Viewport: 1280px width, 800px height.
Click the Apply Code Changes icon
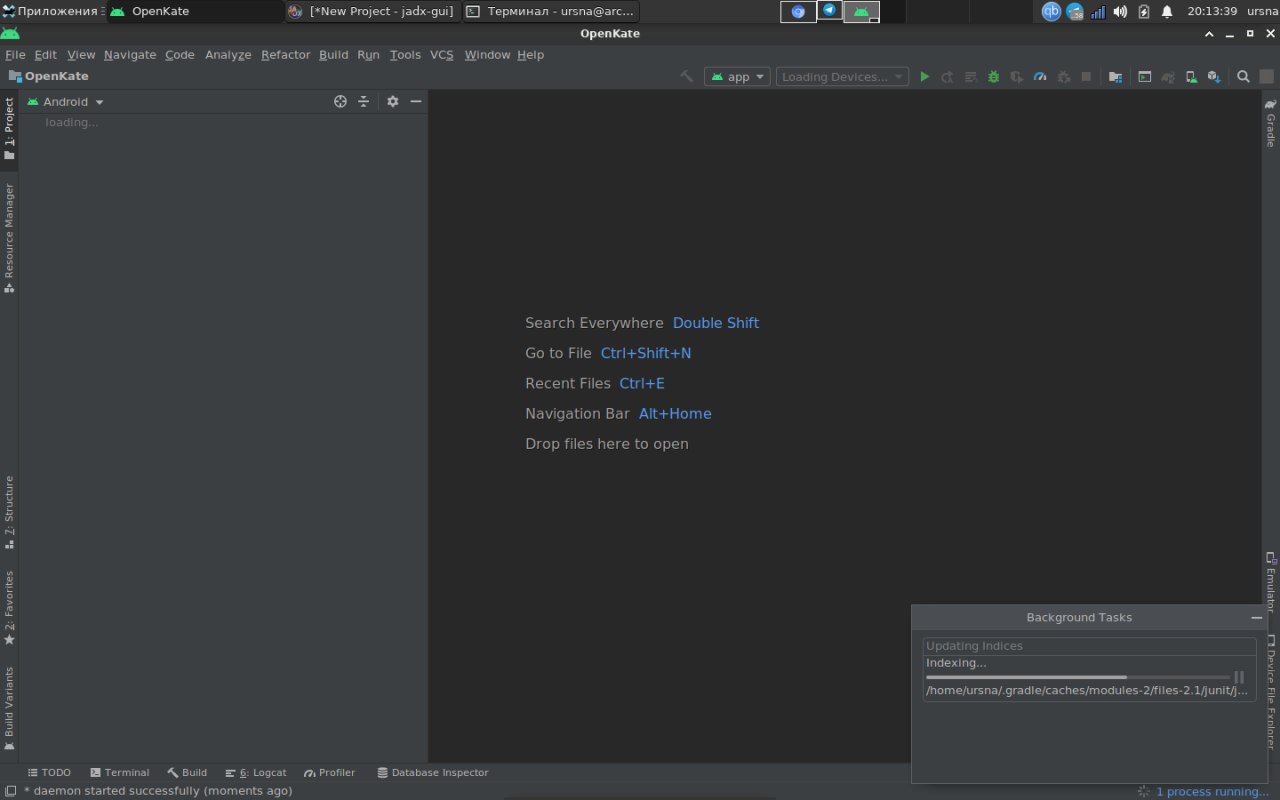coord(970,77)
